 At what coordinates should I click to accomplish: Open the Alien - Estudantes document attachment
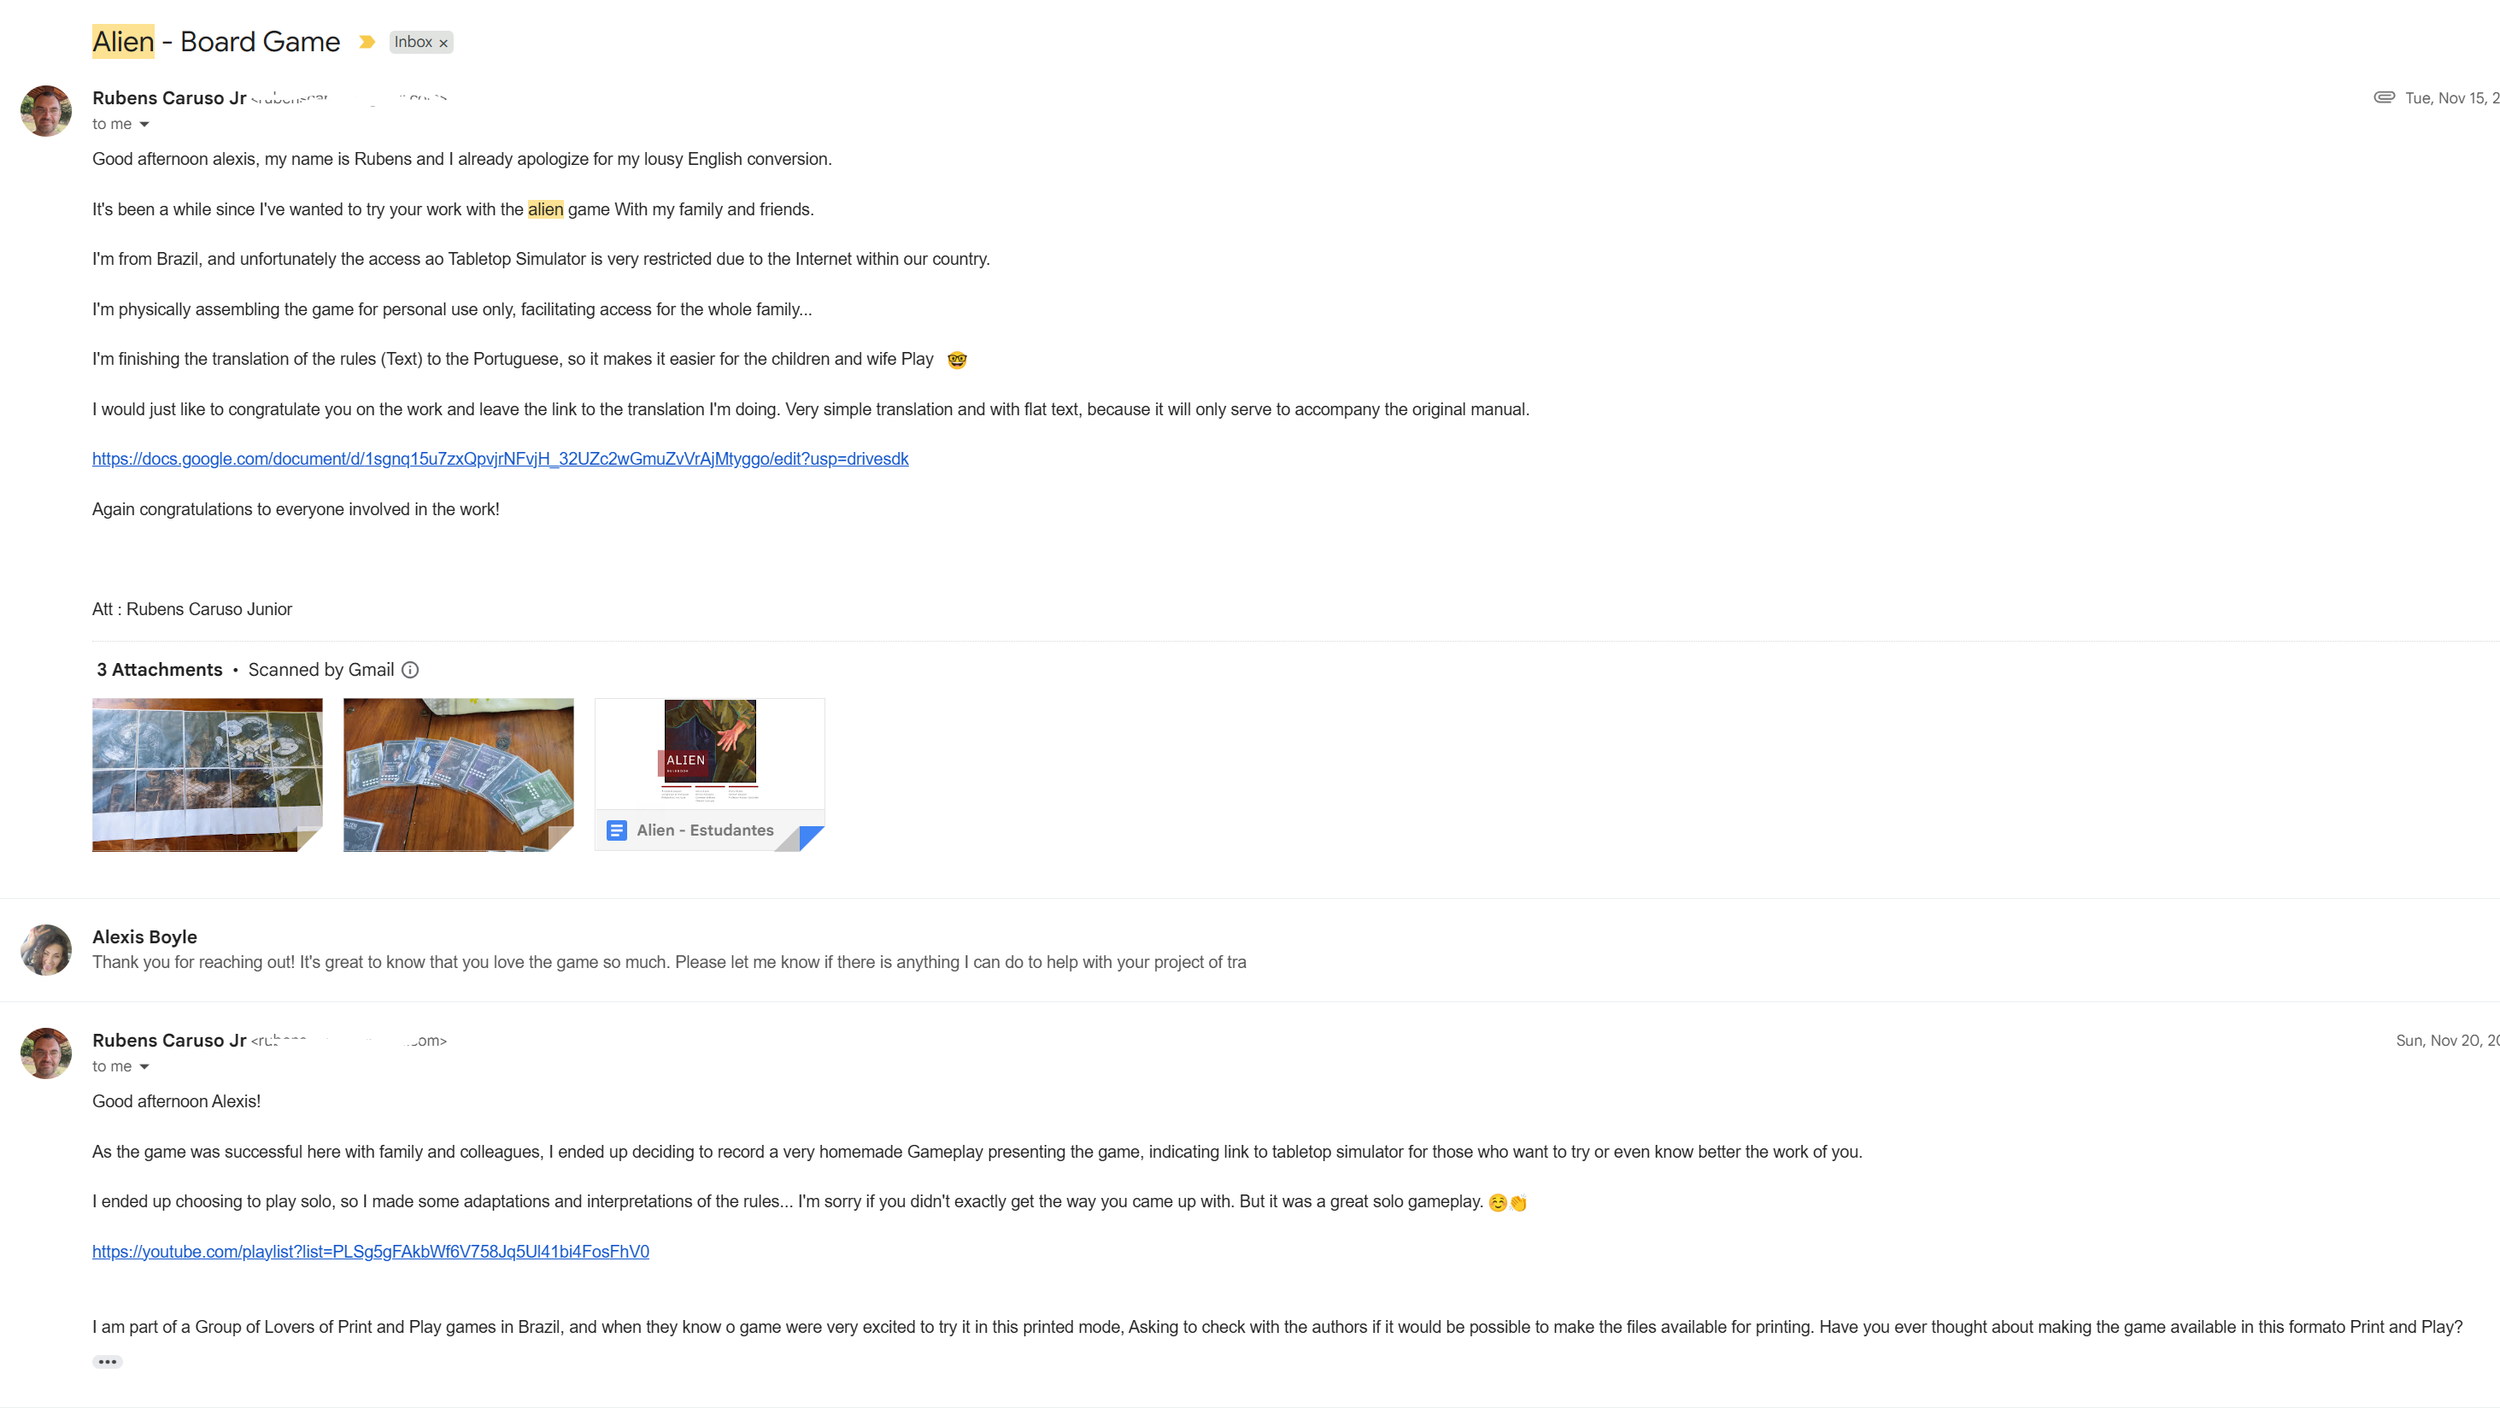click(x=709, y=775)
